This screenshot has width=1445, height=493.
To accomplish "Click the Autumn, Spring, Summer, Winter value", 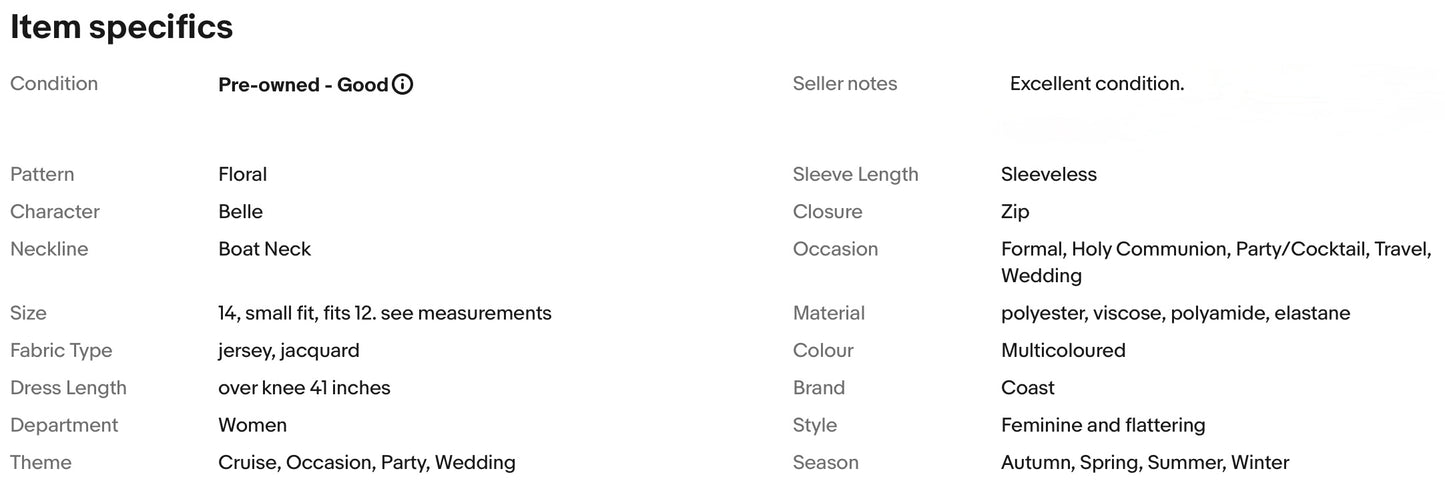I will (1145, 463).
